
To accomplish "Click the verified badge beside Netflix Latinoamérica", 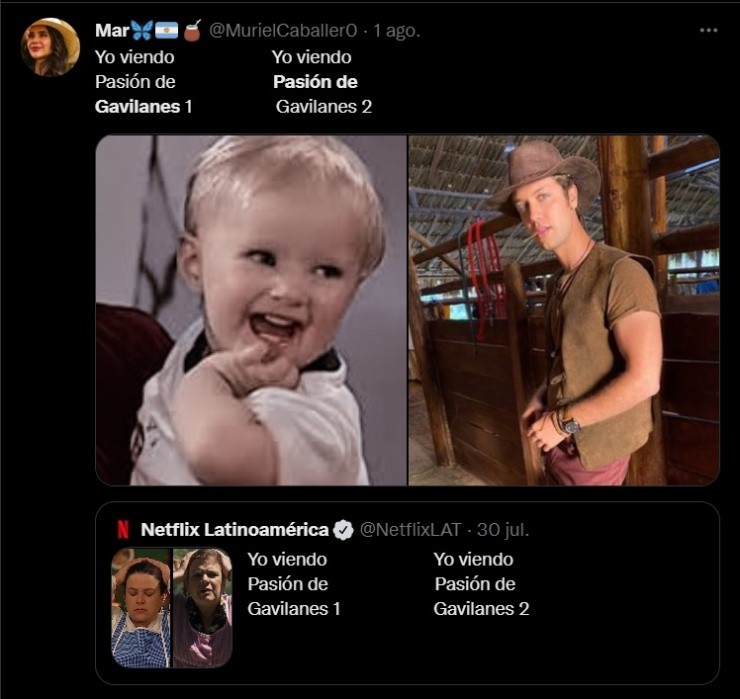I will (x=343, y=529).
